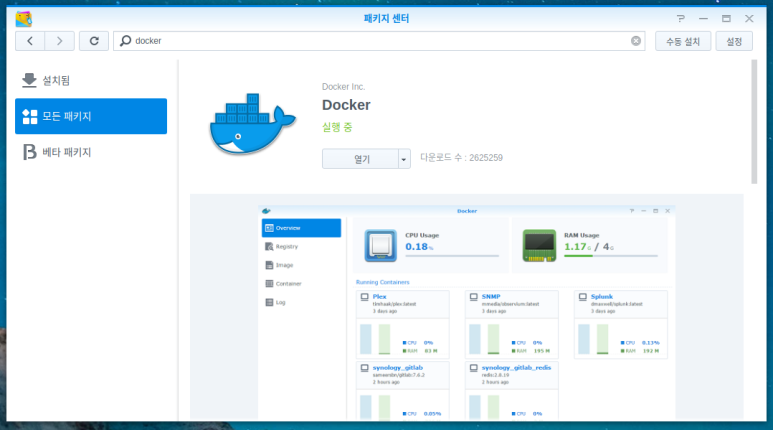Click the beta B icon in the sidebar

pos(30,152)
